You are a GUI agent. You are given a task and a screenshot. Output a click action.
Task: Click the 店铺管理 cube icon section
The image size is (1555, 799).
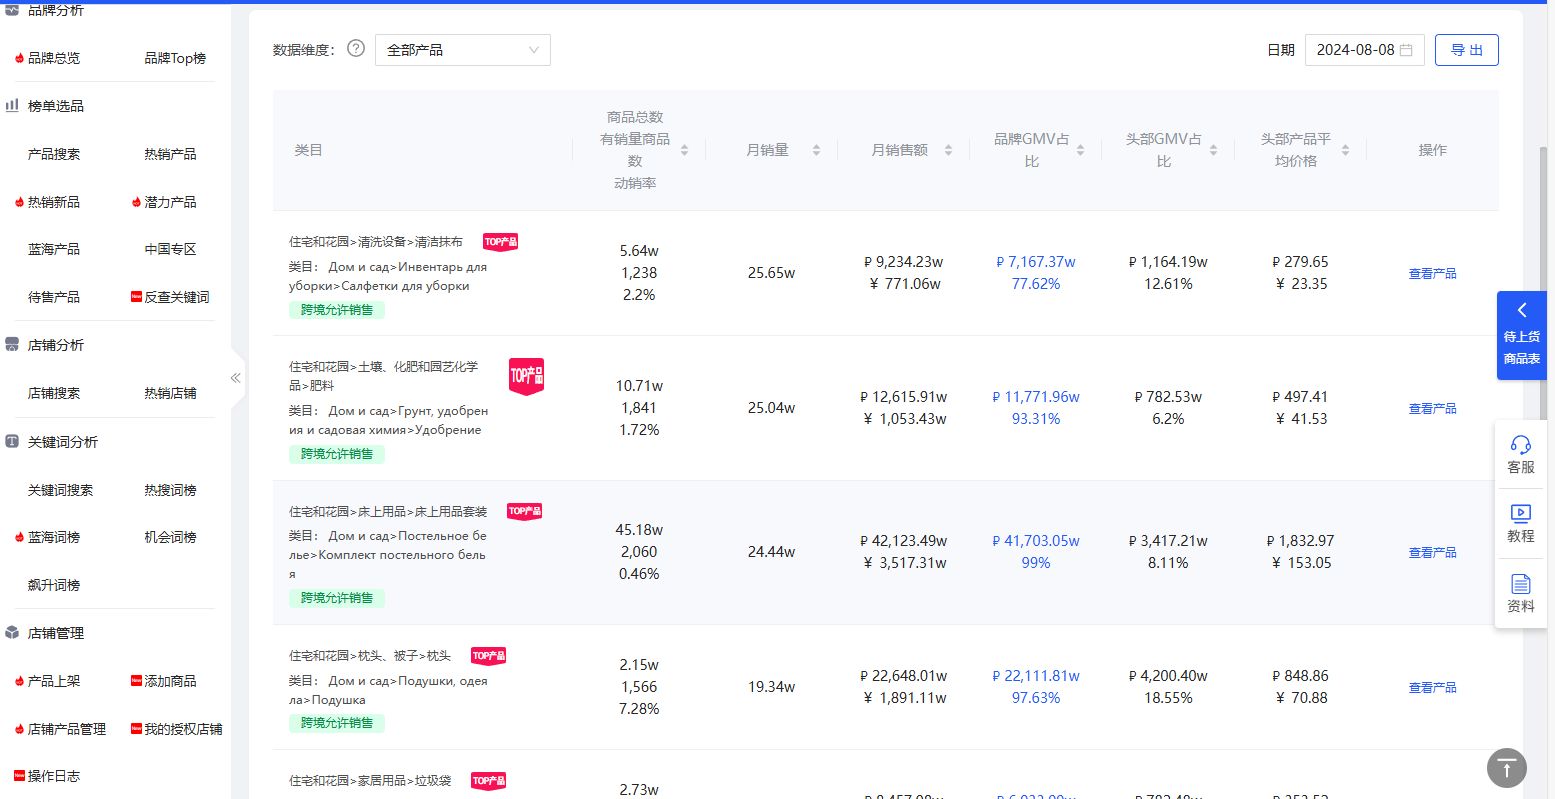pos(13,633)
